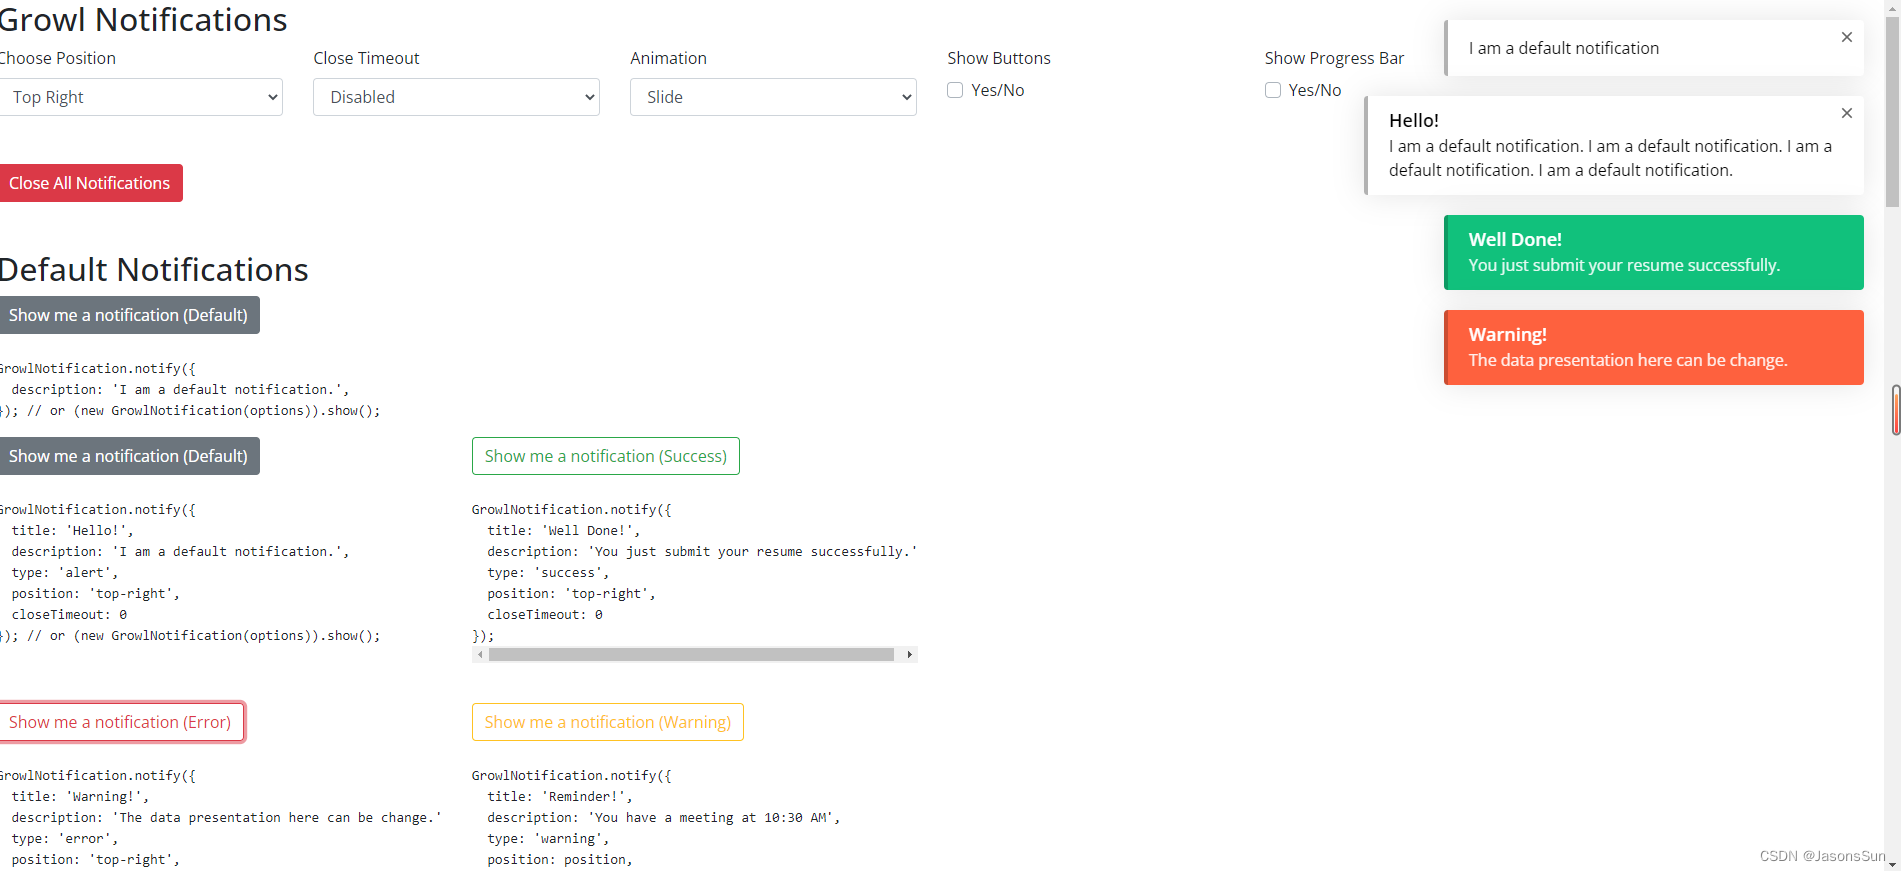Click code line "title: 'Well Done!',"
The width and height of the screenshot is (1901, 871).
click(x=564, y=531)
